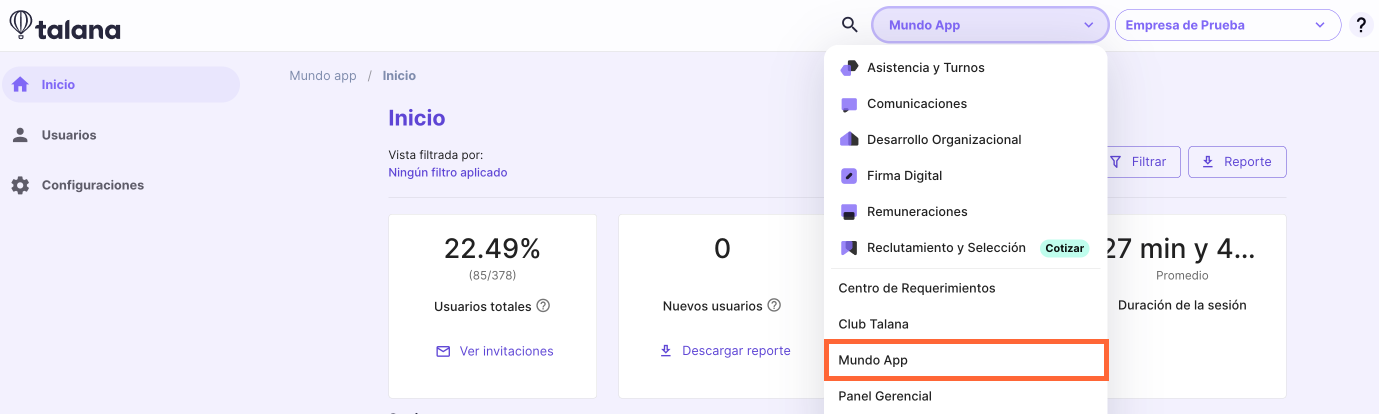Click the 22.49% total users value
The image size is (1379, 414).
click(492, 249)
